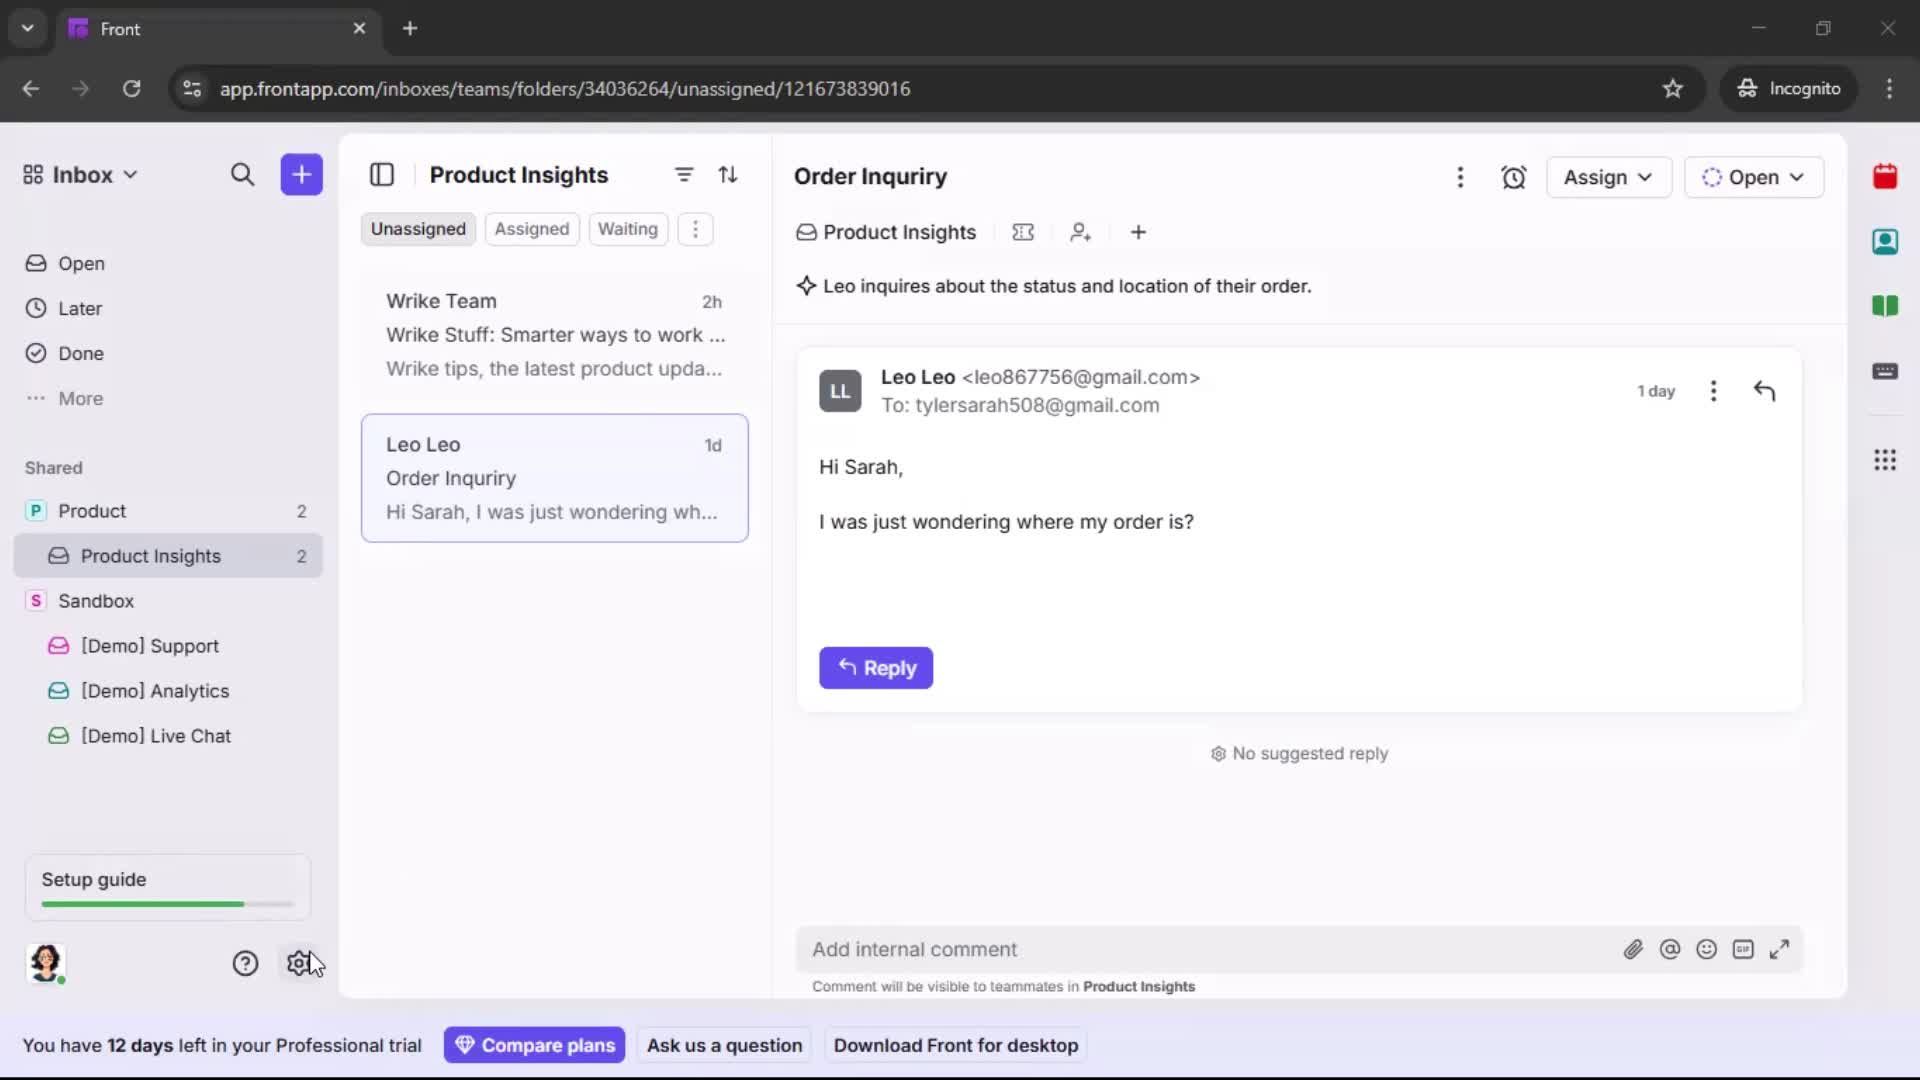Open the Front search tool
1920x1080 pixels.
242,174
